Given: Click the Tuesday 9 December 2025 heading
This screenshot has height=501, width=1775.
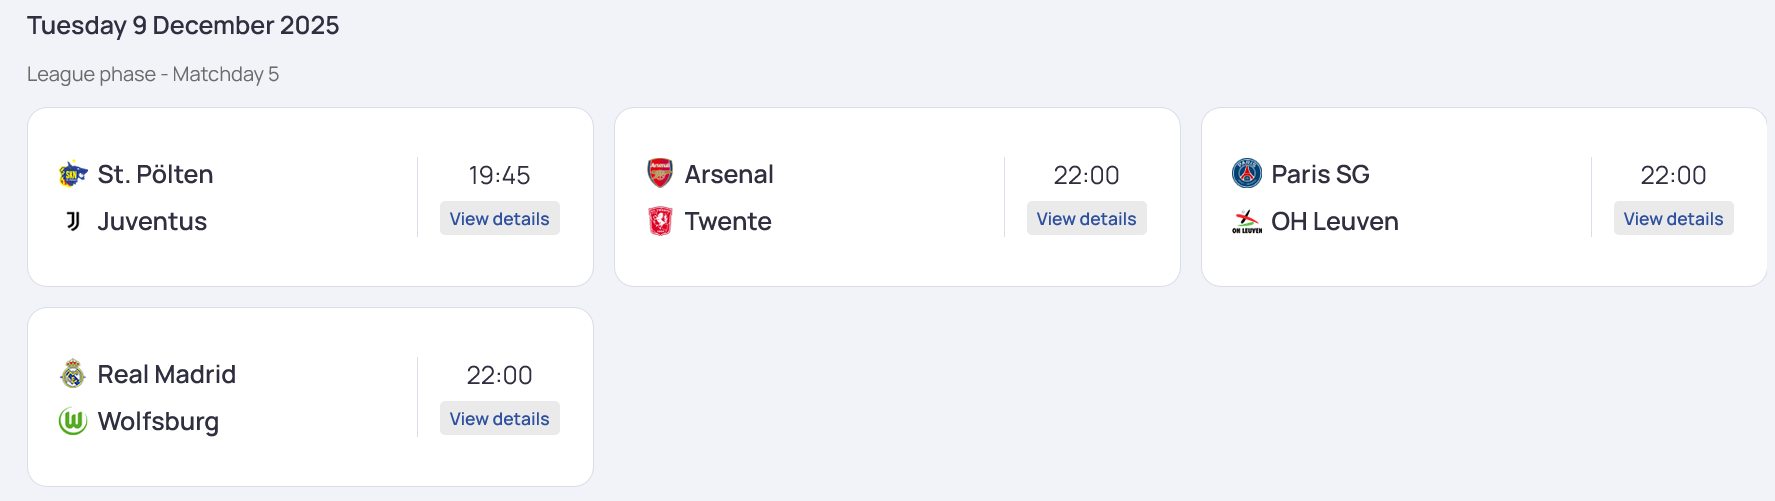Looking at the screenshot, I should [x=183, y=26].
